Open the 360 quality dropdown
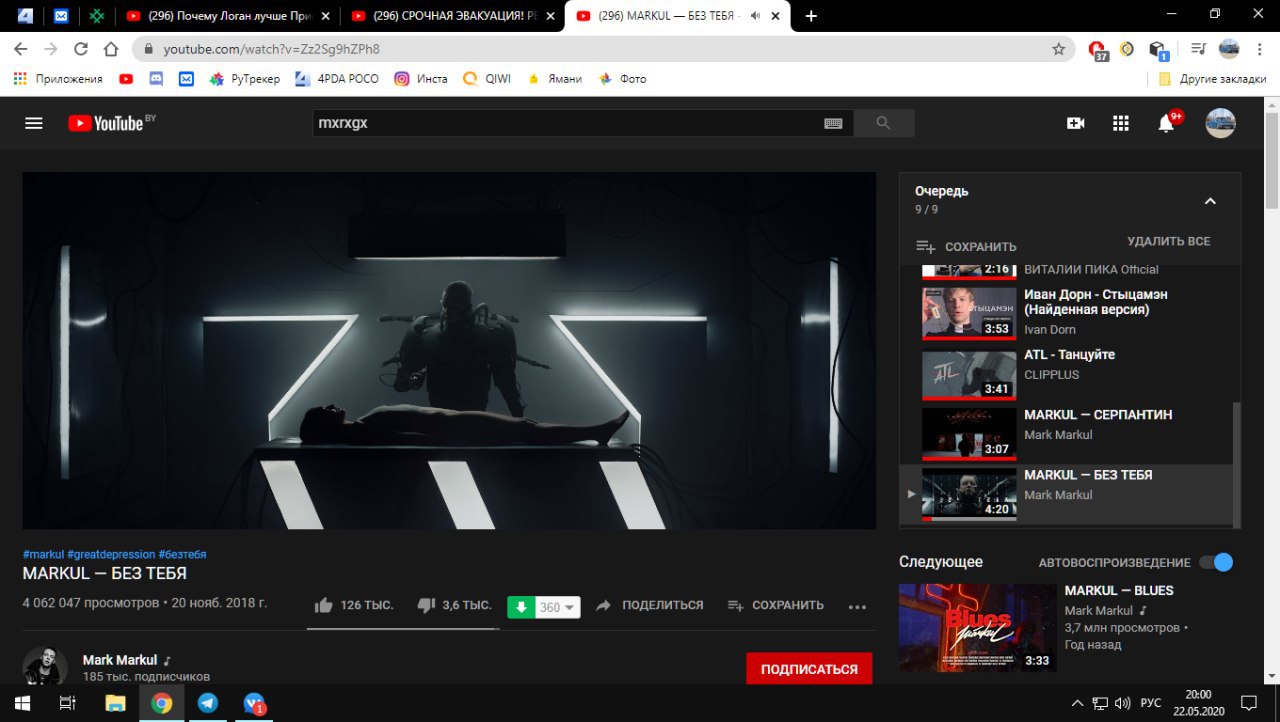Viewport: 1280px width, 722px height. 558,607
